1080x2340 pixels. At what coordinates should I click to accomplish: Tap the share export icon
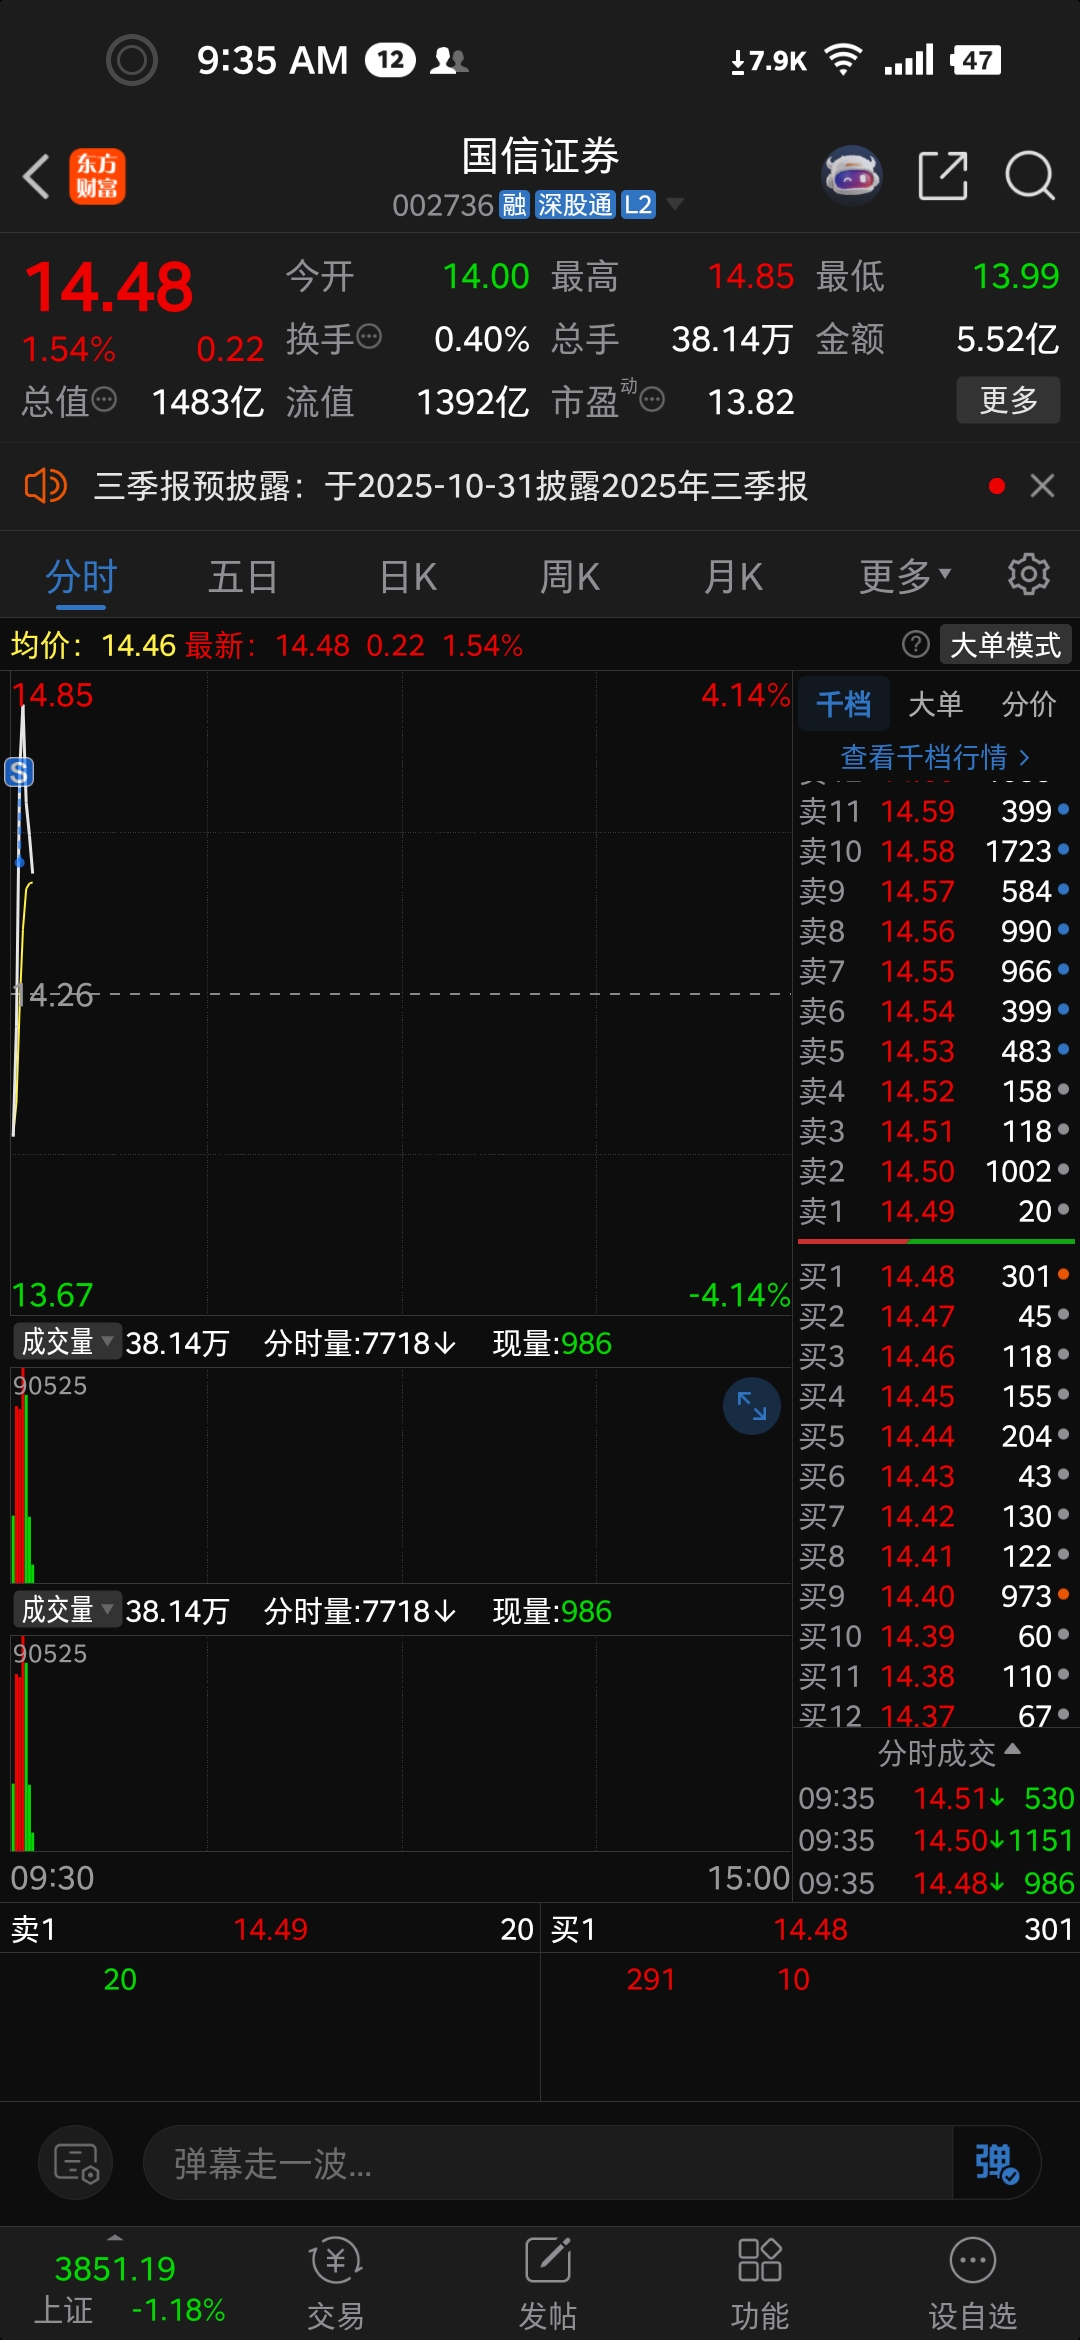943,177
